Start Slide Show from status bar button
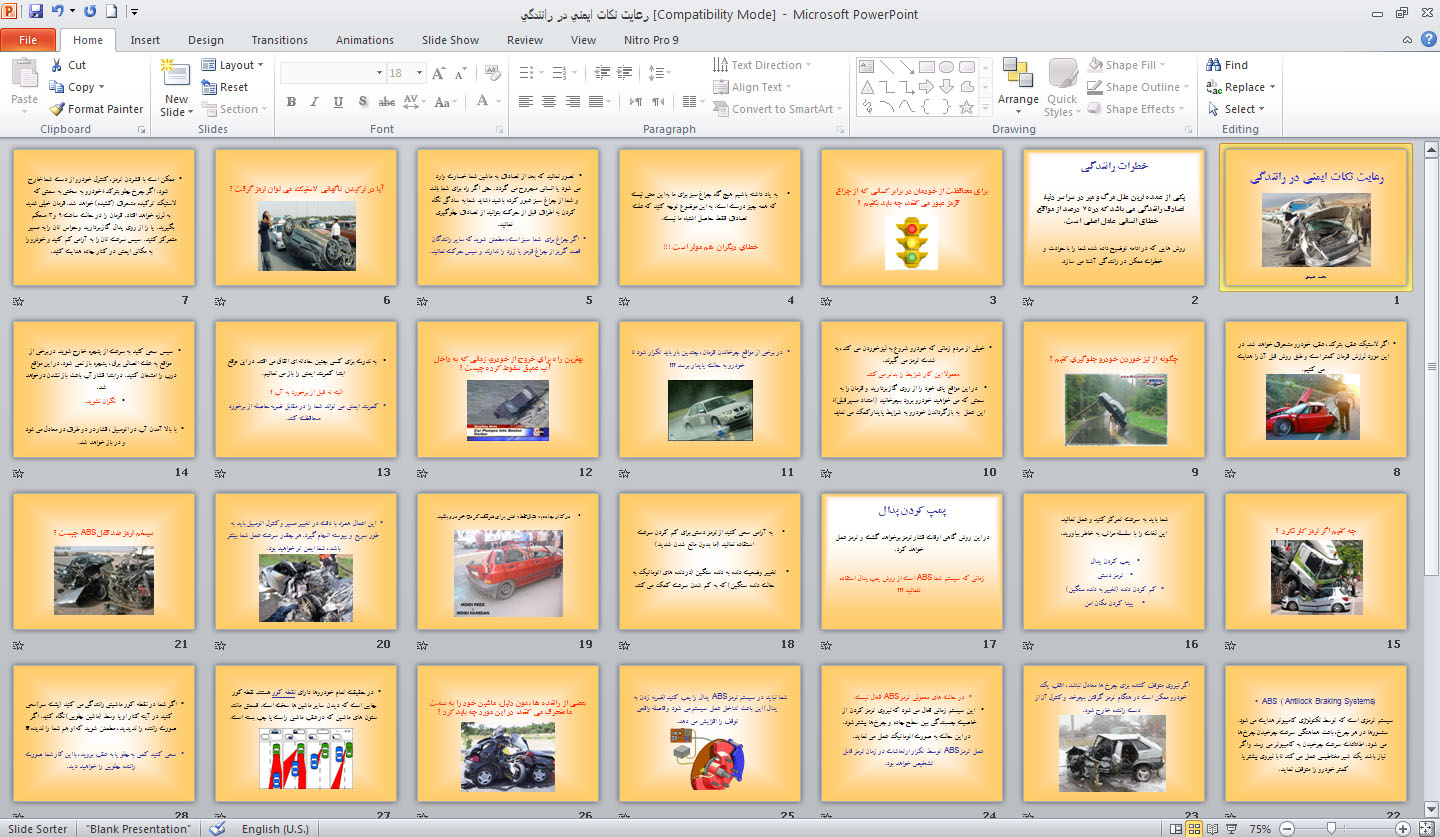 [1233, 829]
